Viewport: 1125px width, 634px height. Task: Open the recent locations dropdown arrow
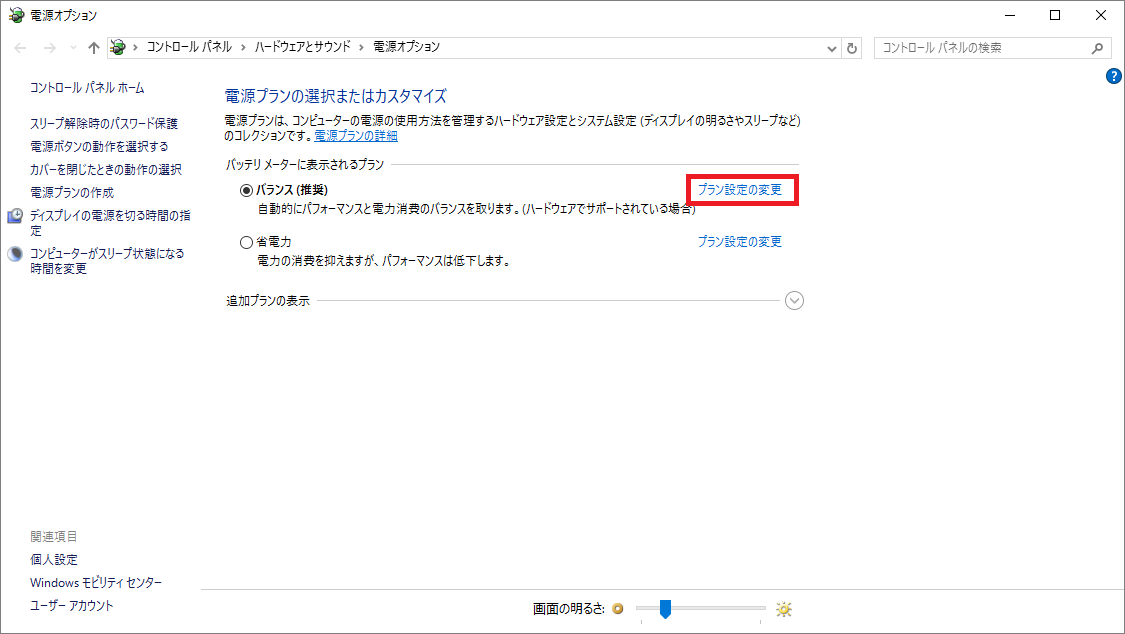(x=72, y=48)
